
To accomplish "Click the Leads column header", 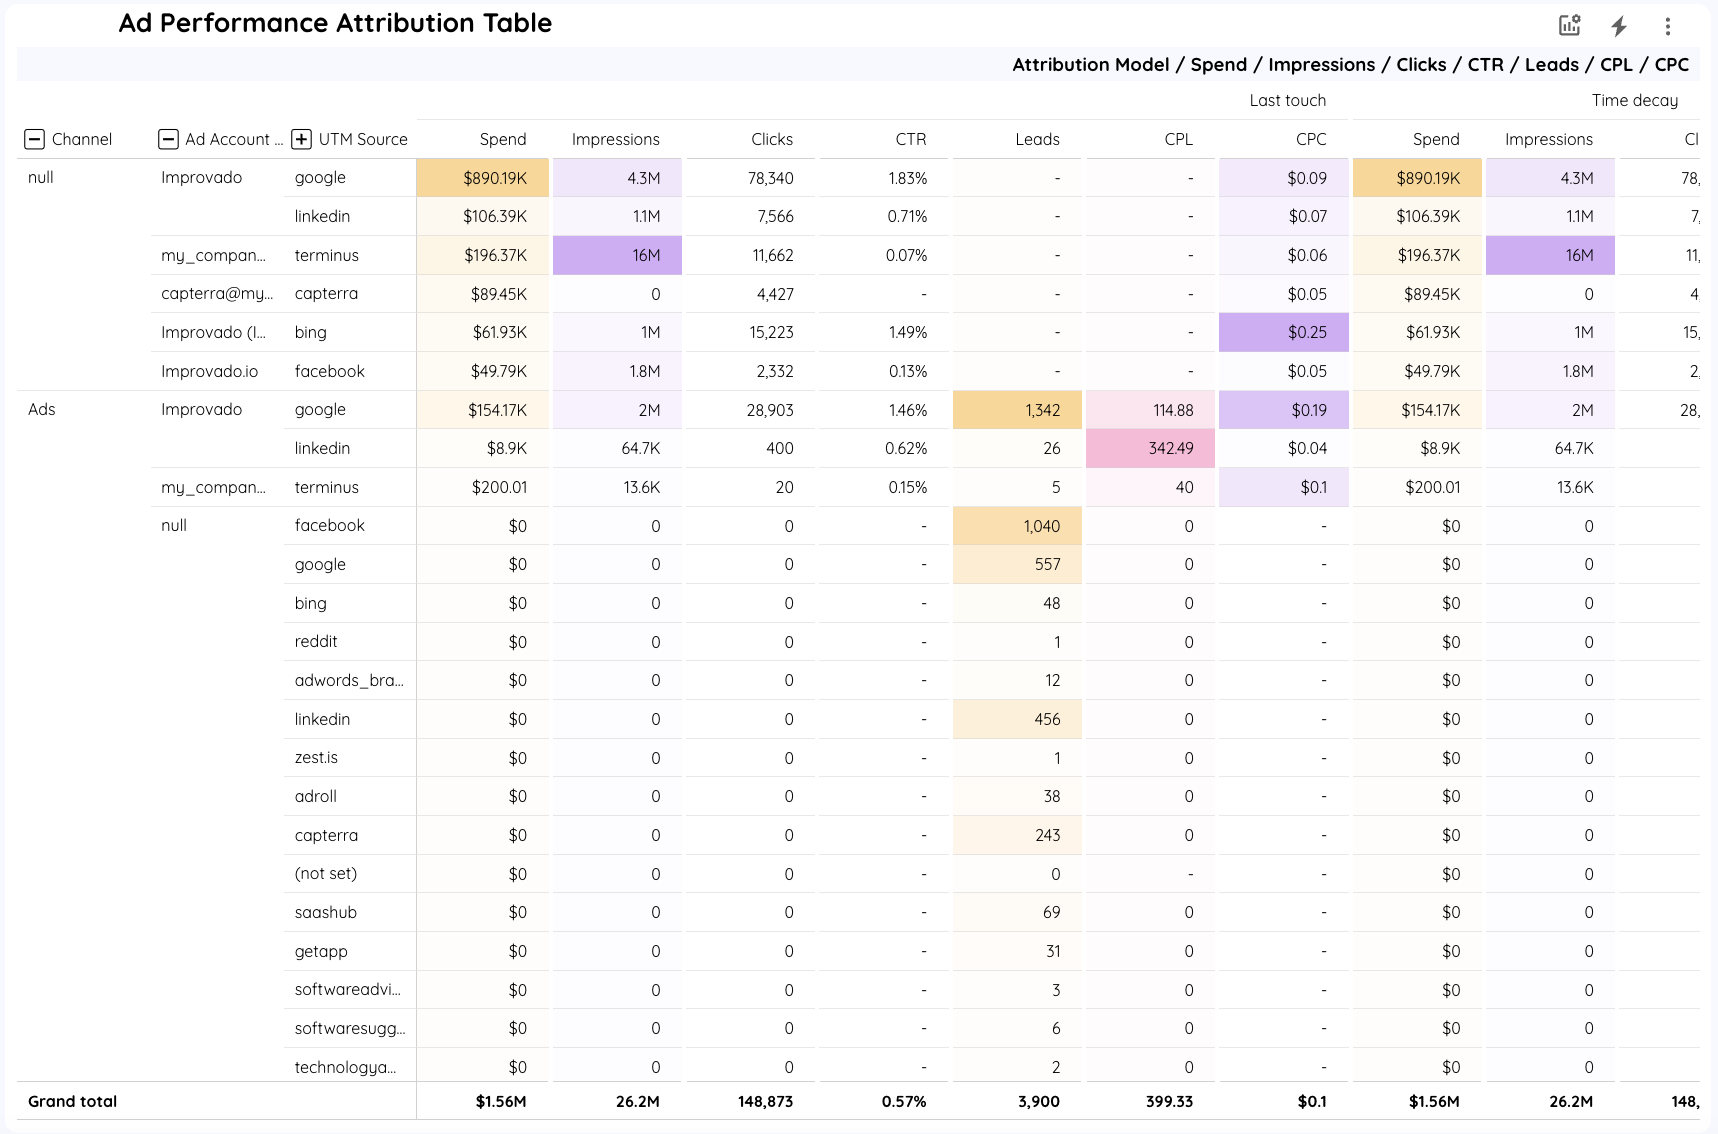I will pyautogui.click(x=1037, y=139).
